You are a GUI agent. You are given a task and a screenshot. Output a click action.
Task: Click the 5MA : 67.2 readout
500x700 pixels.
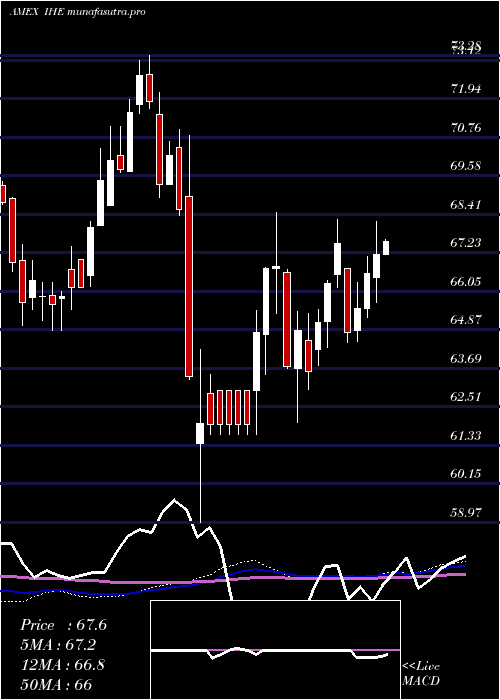[x=58, y=645]
